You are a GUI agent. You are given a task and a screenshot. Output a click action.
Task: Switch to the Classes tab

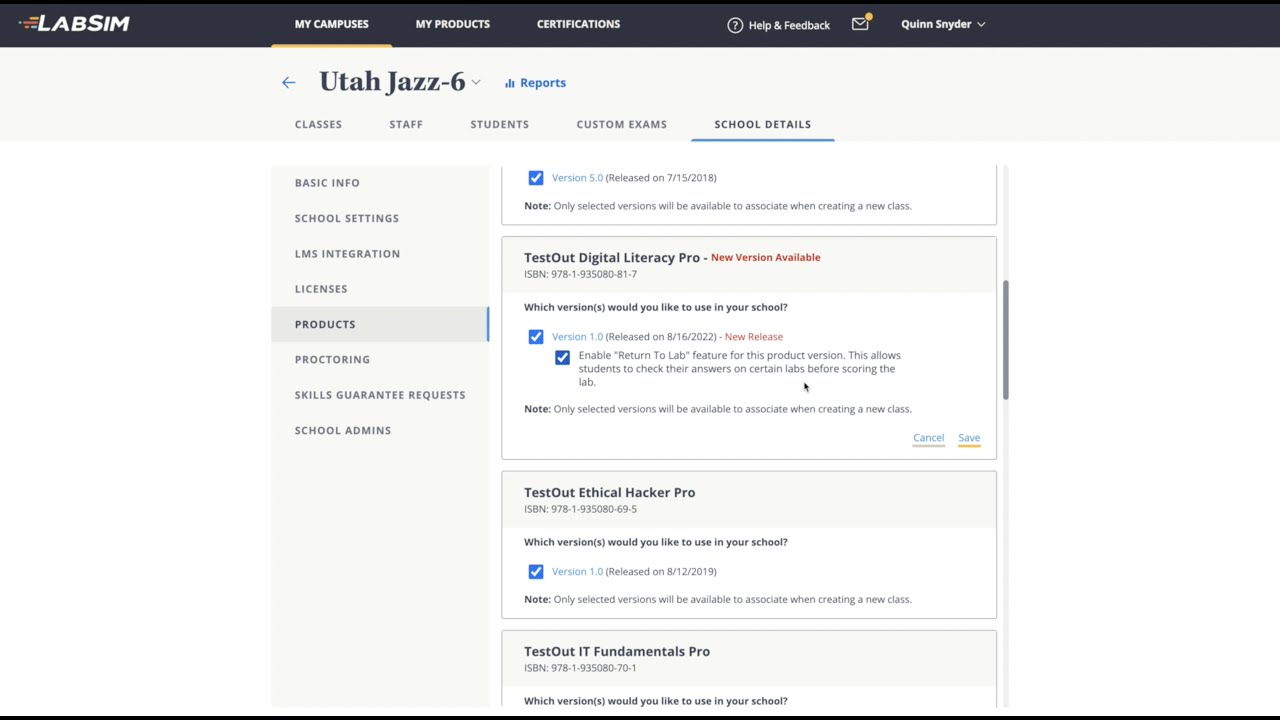pyautogui.click(x=318, y=124)
